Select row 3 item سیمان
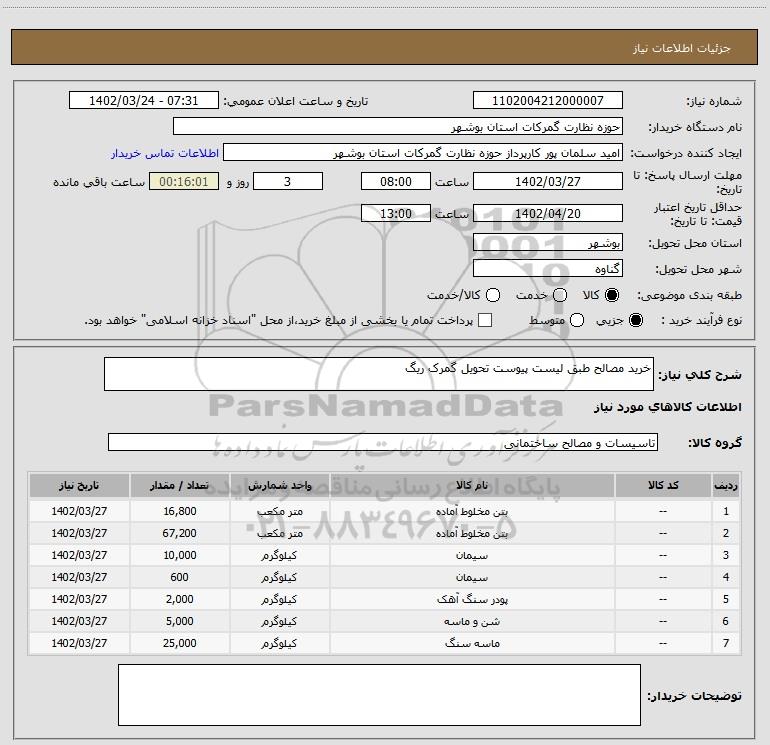770x745 pixels. (x=472, y=555)
